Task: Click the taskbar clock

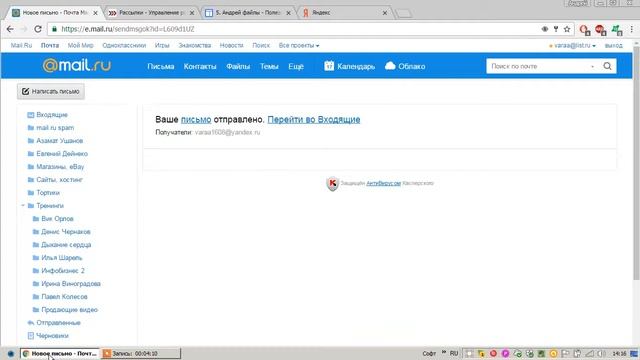Action: pyautogui.click(x=619, y=353)
